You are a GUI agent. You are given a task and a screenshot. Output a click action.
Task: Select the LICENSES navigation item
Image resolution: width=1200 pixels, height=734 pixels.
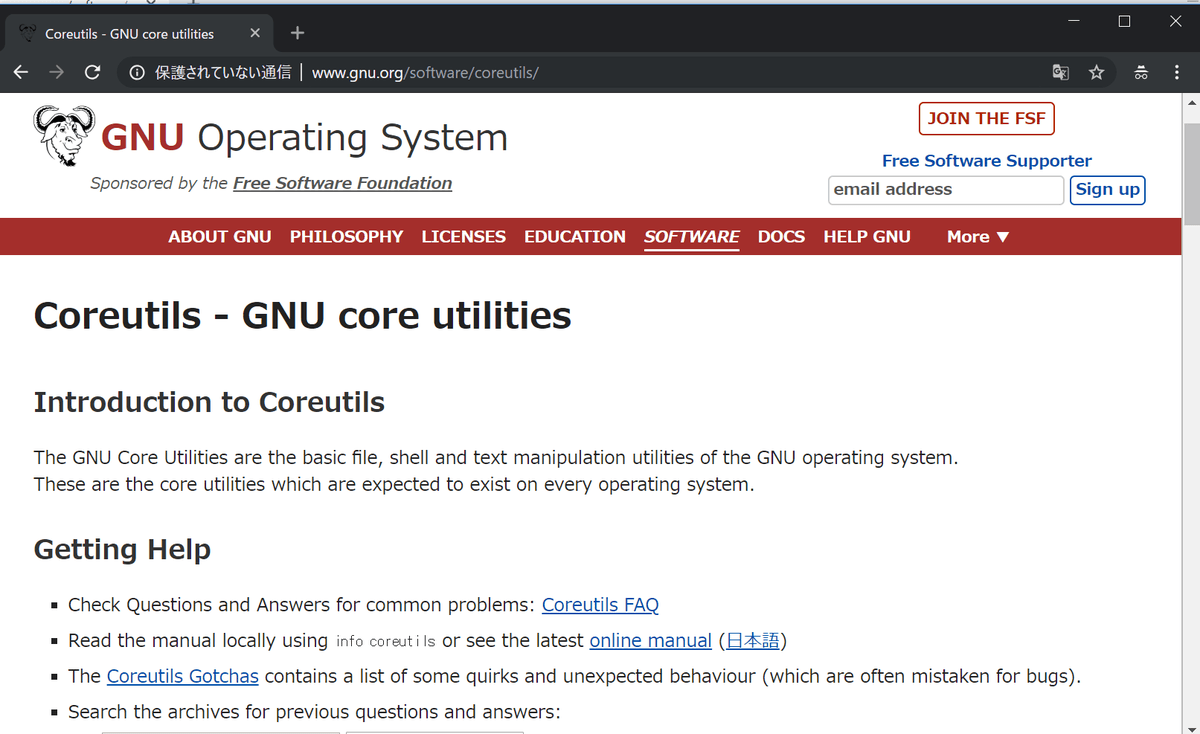pyautogui.click(x=463, y=237)
